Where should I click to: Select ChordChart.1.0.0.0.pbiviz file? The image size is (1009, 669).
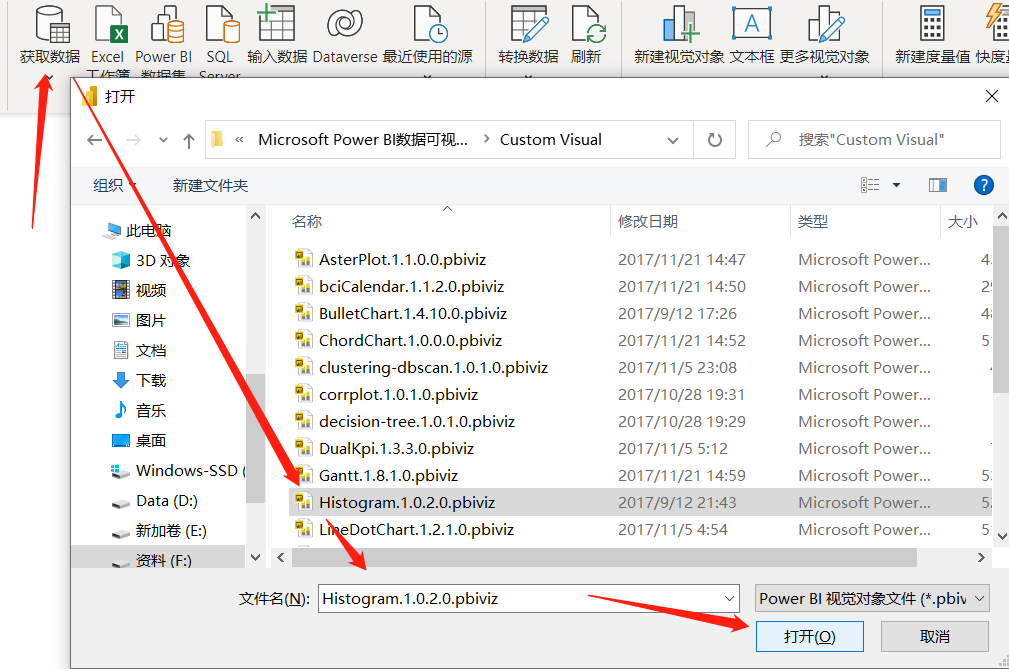[x=398, y=340]
